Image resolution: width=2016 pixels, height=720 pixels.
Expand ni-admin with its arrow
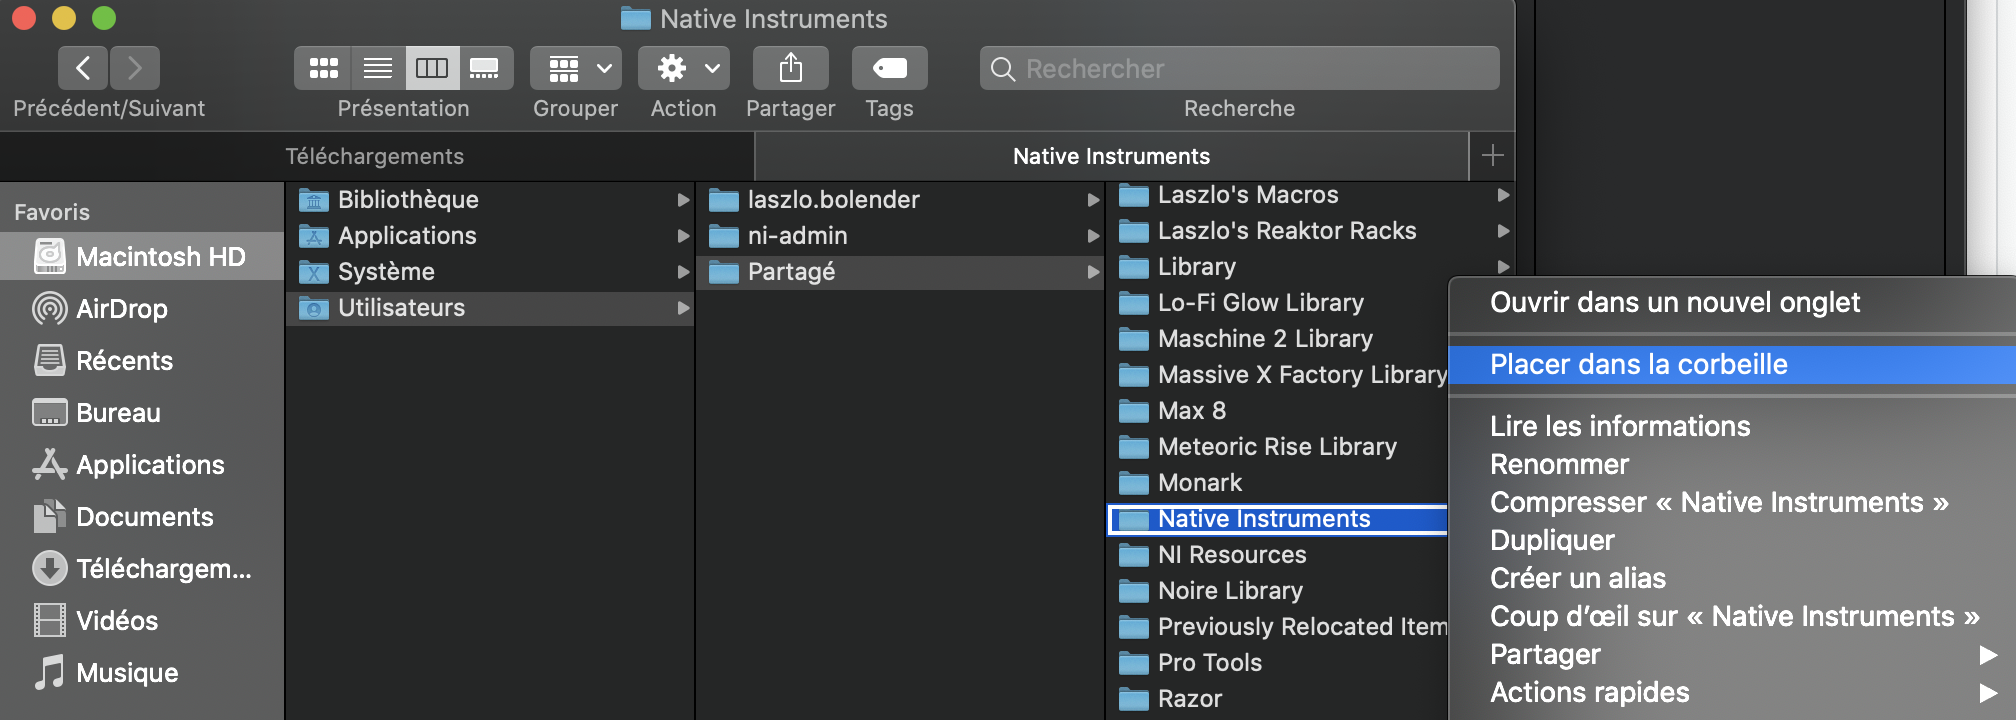[x=1093, y=236]
